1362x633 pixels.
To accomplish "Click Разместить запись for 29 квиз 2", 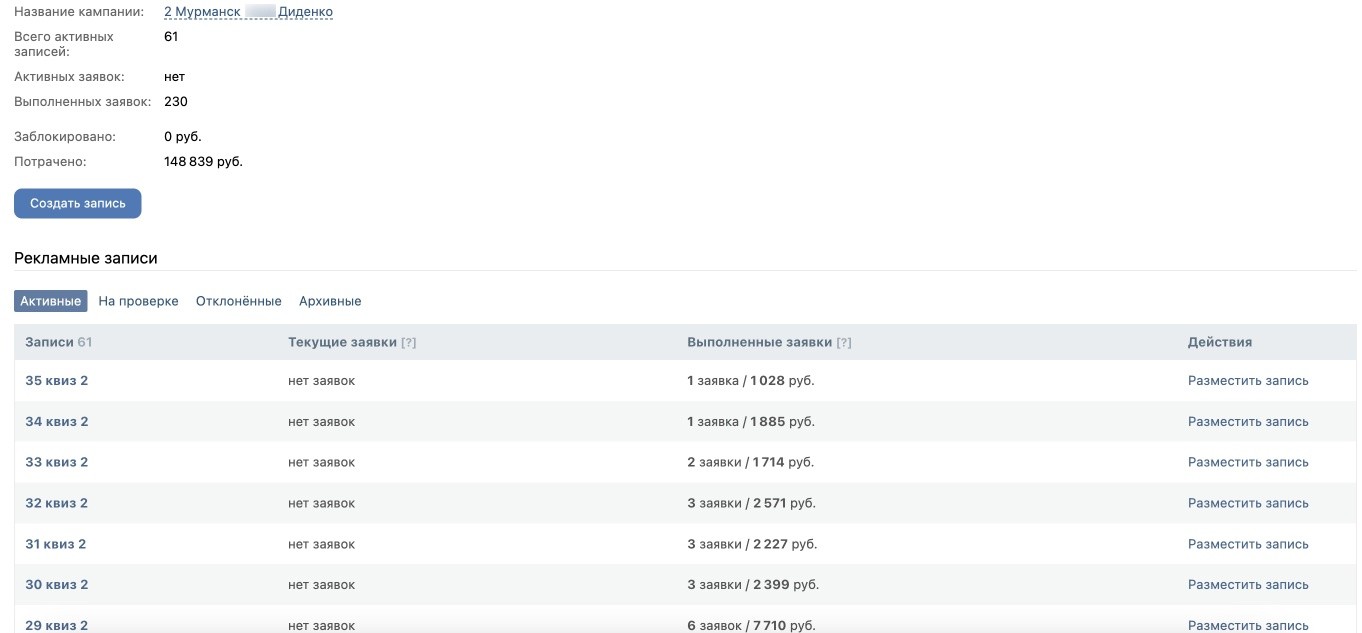I will tap(1248, 626).
